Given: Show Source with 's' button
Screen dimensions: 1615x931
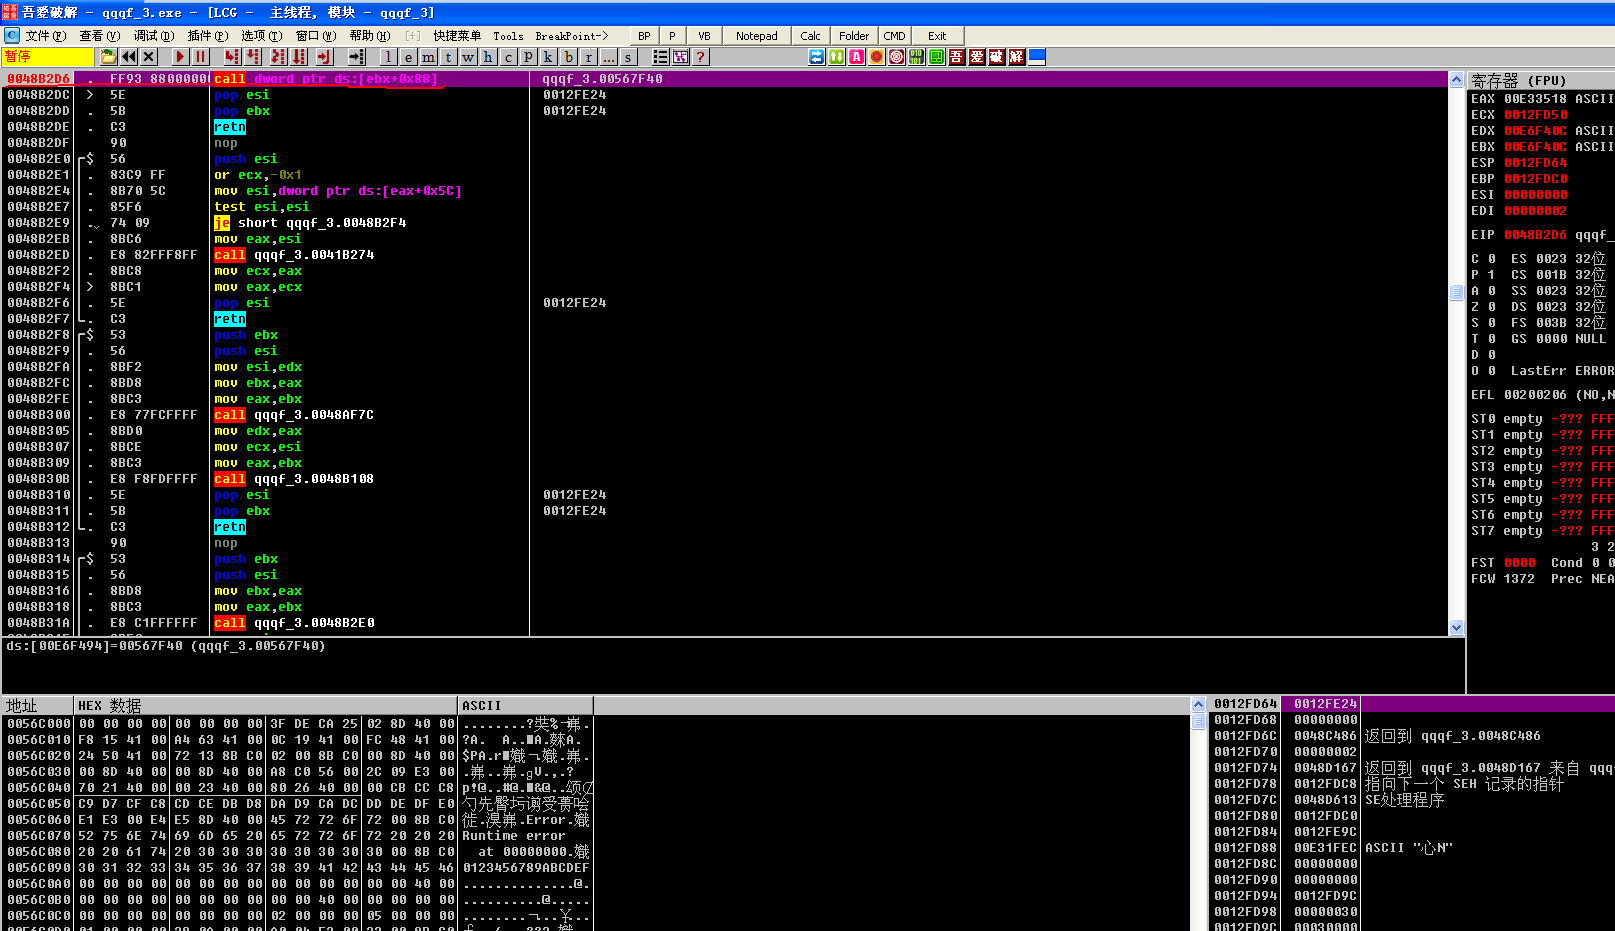Looking at the screenshot, I should coord(628,57).
